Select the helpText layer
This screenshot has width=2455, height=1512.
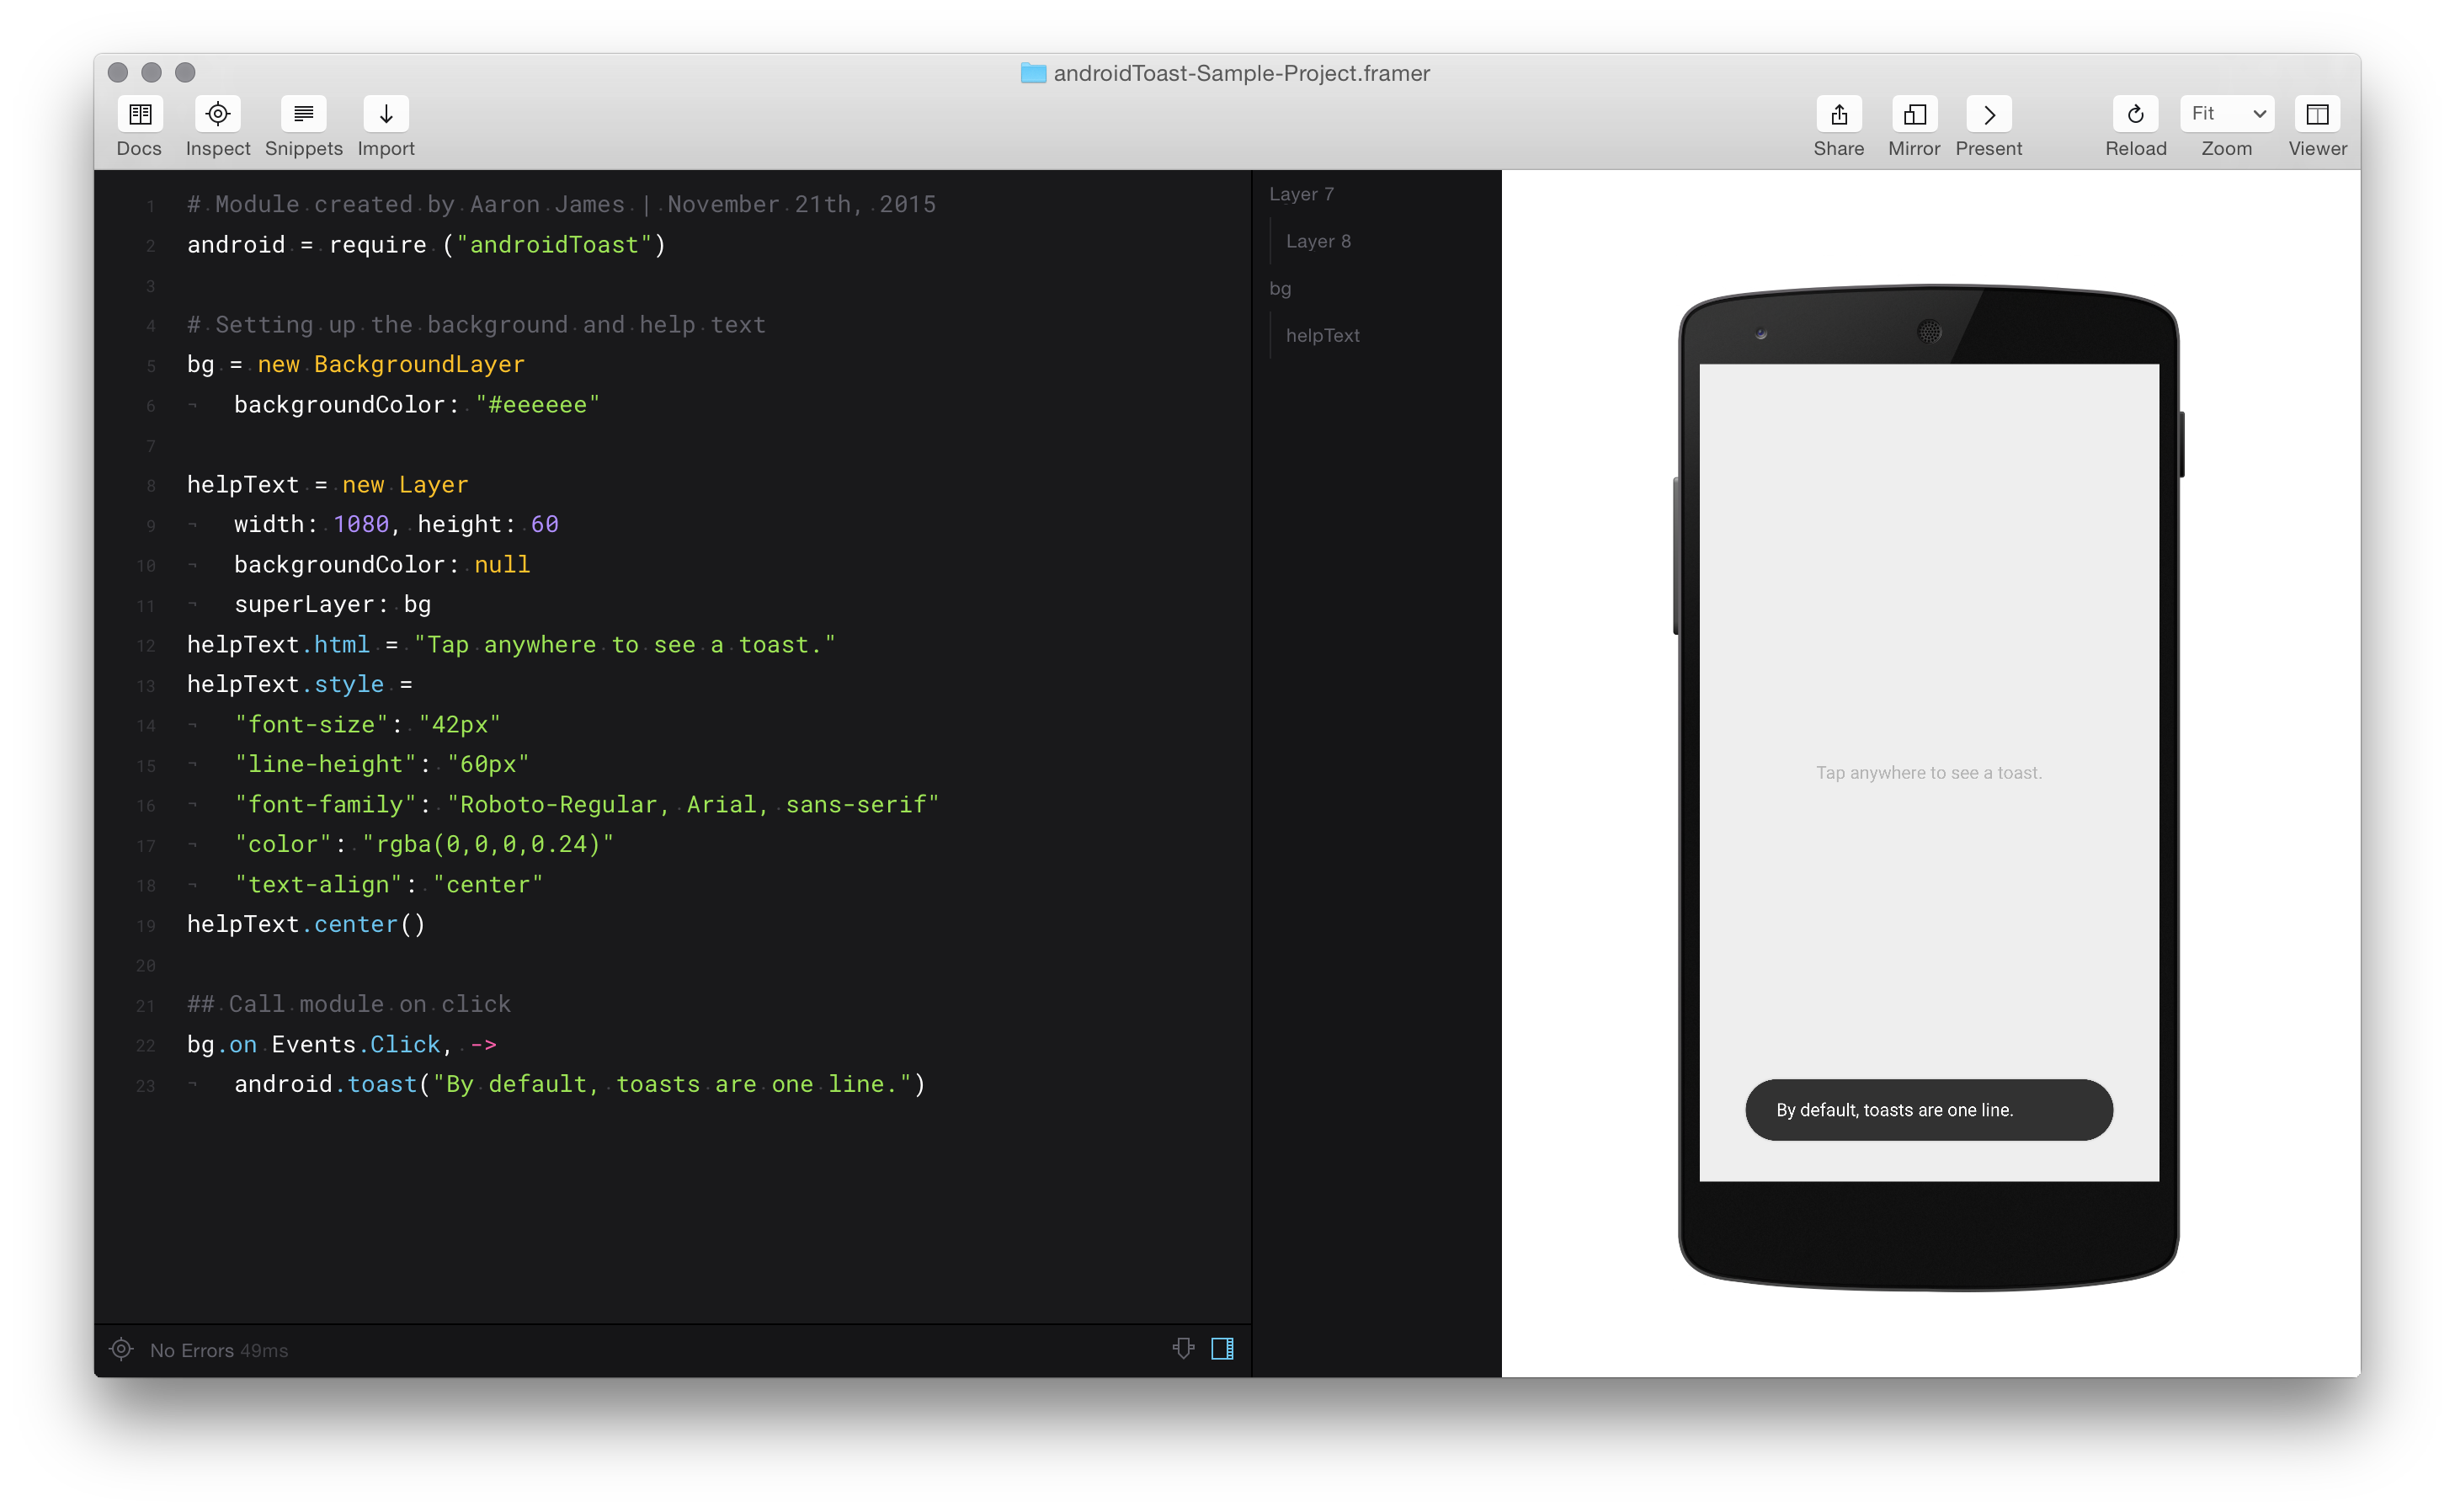coord(1322,336)
